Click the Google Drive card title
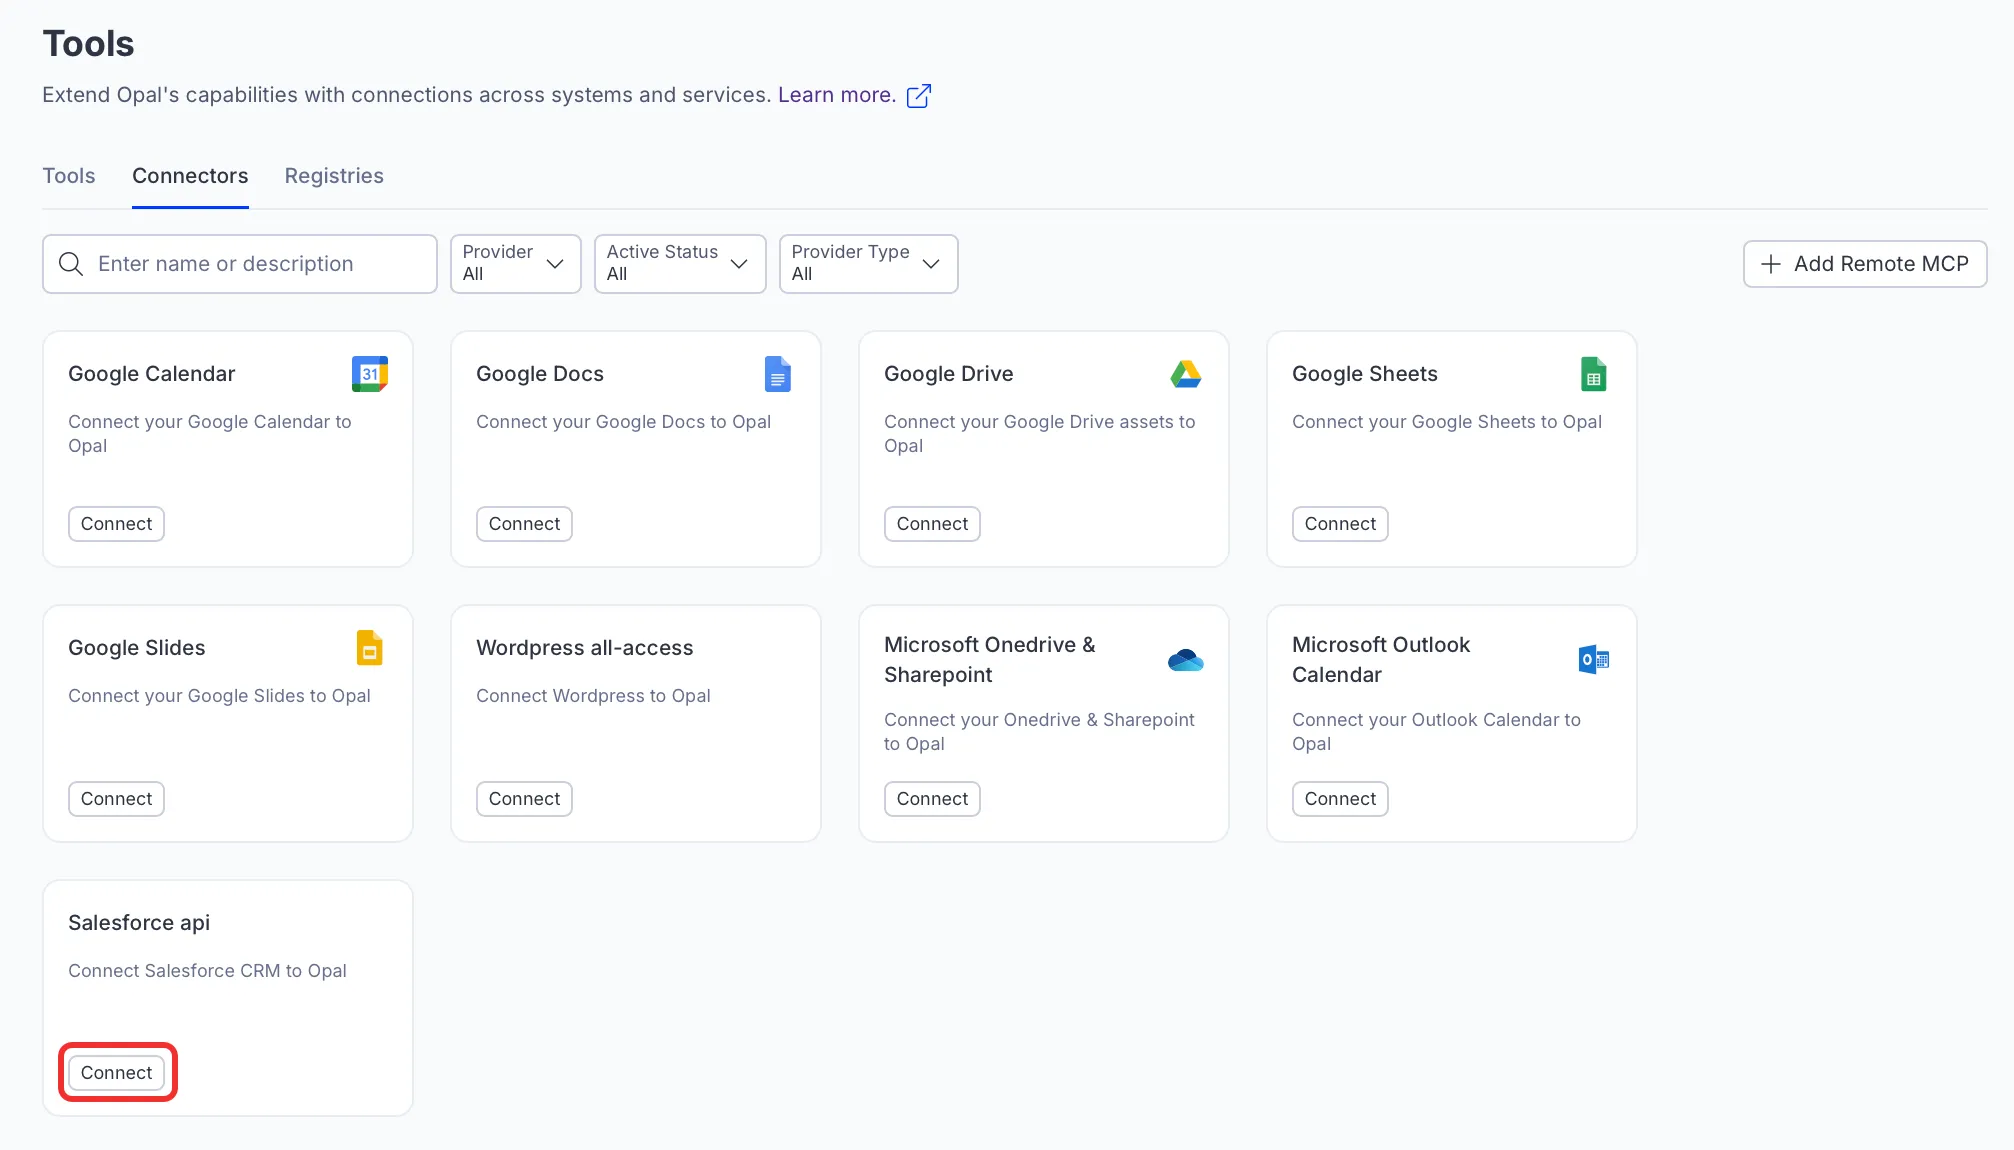The height and width of the screenshot is (1150, 2014). [x=949, y=374]
